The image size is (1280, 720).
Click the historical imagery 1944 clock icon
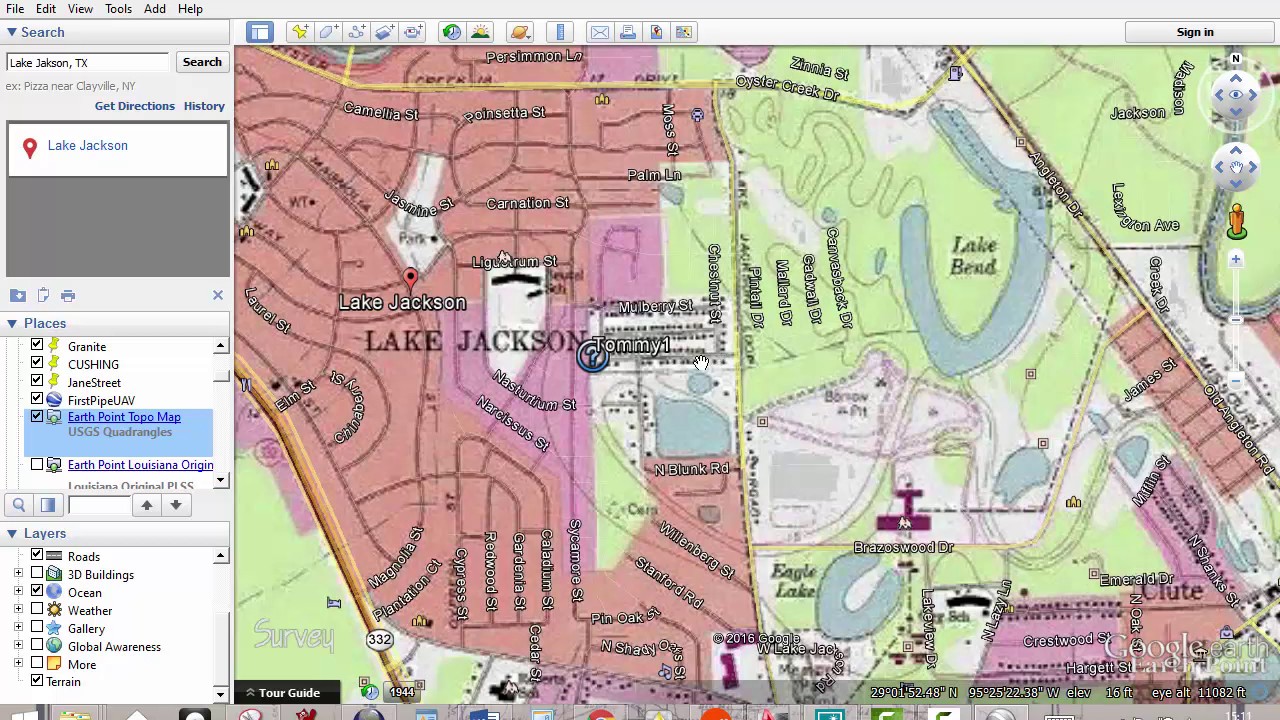click(369, 692)
